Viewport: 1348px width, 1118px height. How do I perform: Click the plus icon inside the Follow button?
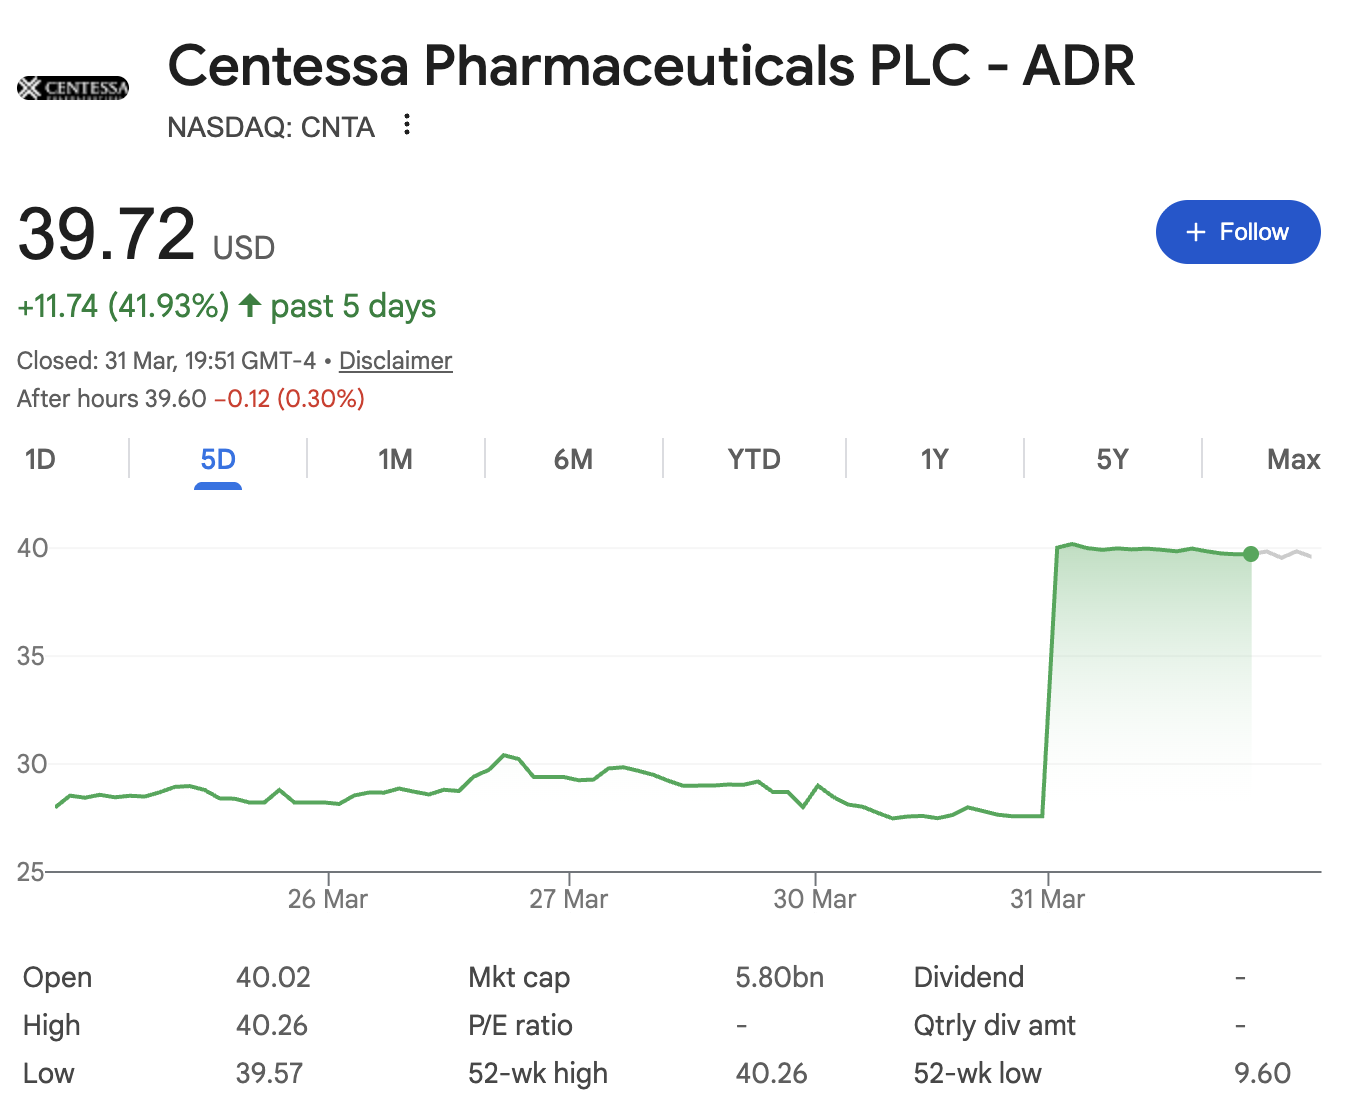coord(1194,231)
